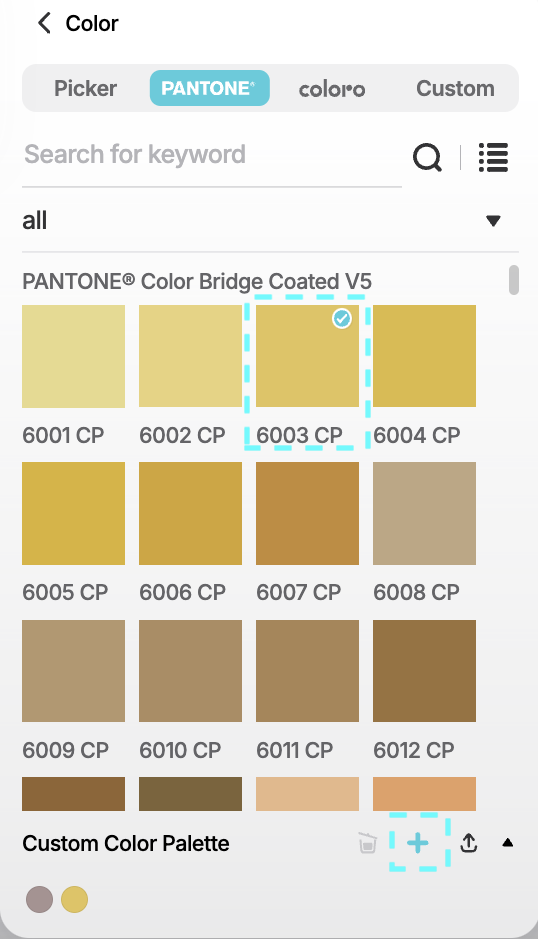The height and width of the screenshot is (939, 538).
Task: Uncheck the selected mark on 6003 CP
Action: (341, 319)
